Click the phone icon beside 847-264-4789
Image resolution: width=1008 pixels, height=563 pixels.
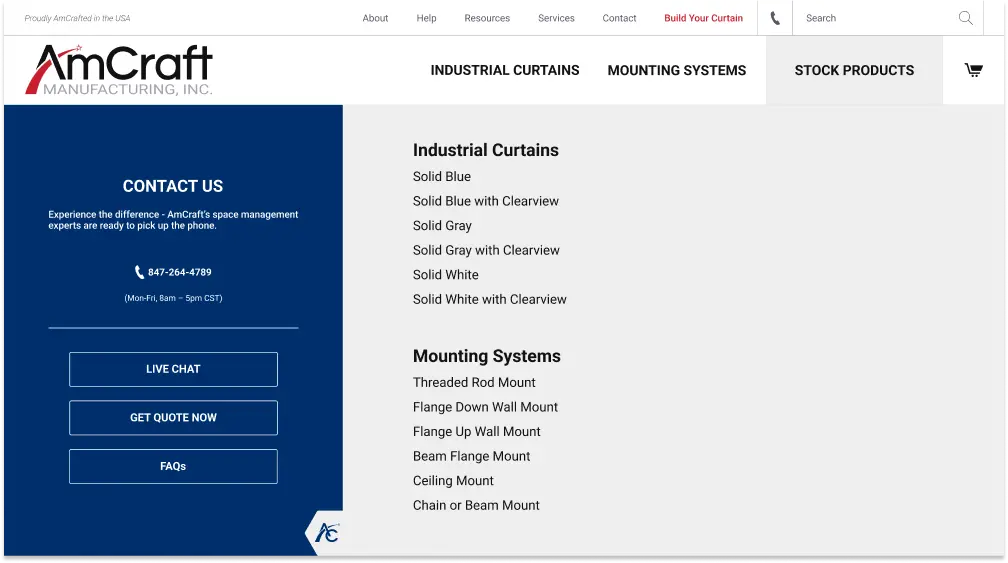tap(139, 272)
